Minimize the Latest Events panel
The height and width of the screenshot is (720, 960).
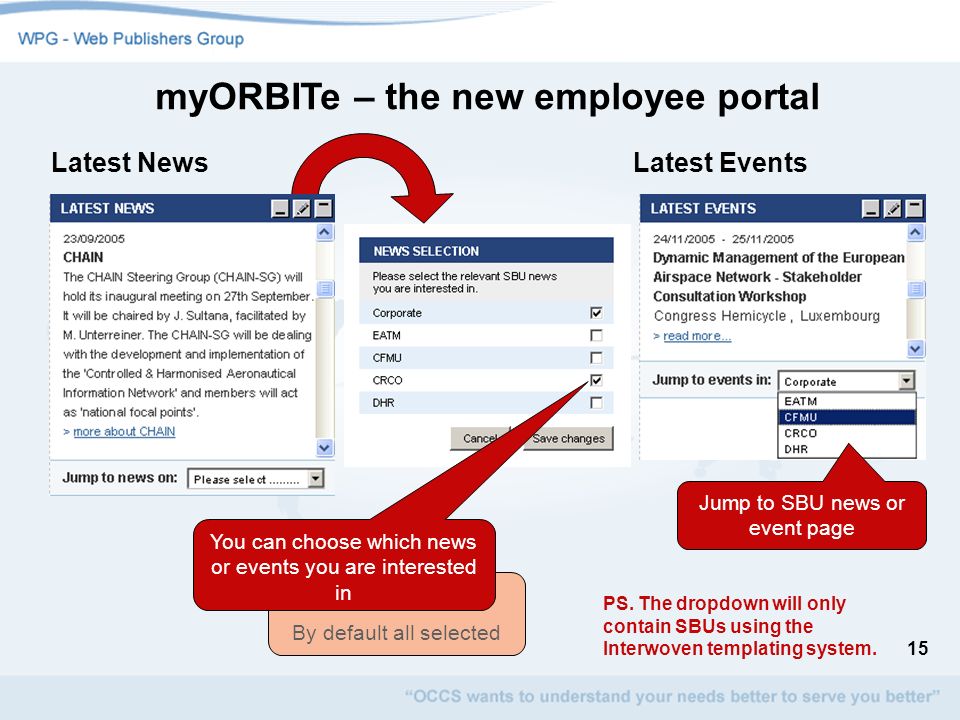click(x=871, y=209)
